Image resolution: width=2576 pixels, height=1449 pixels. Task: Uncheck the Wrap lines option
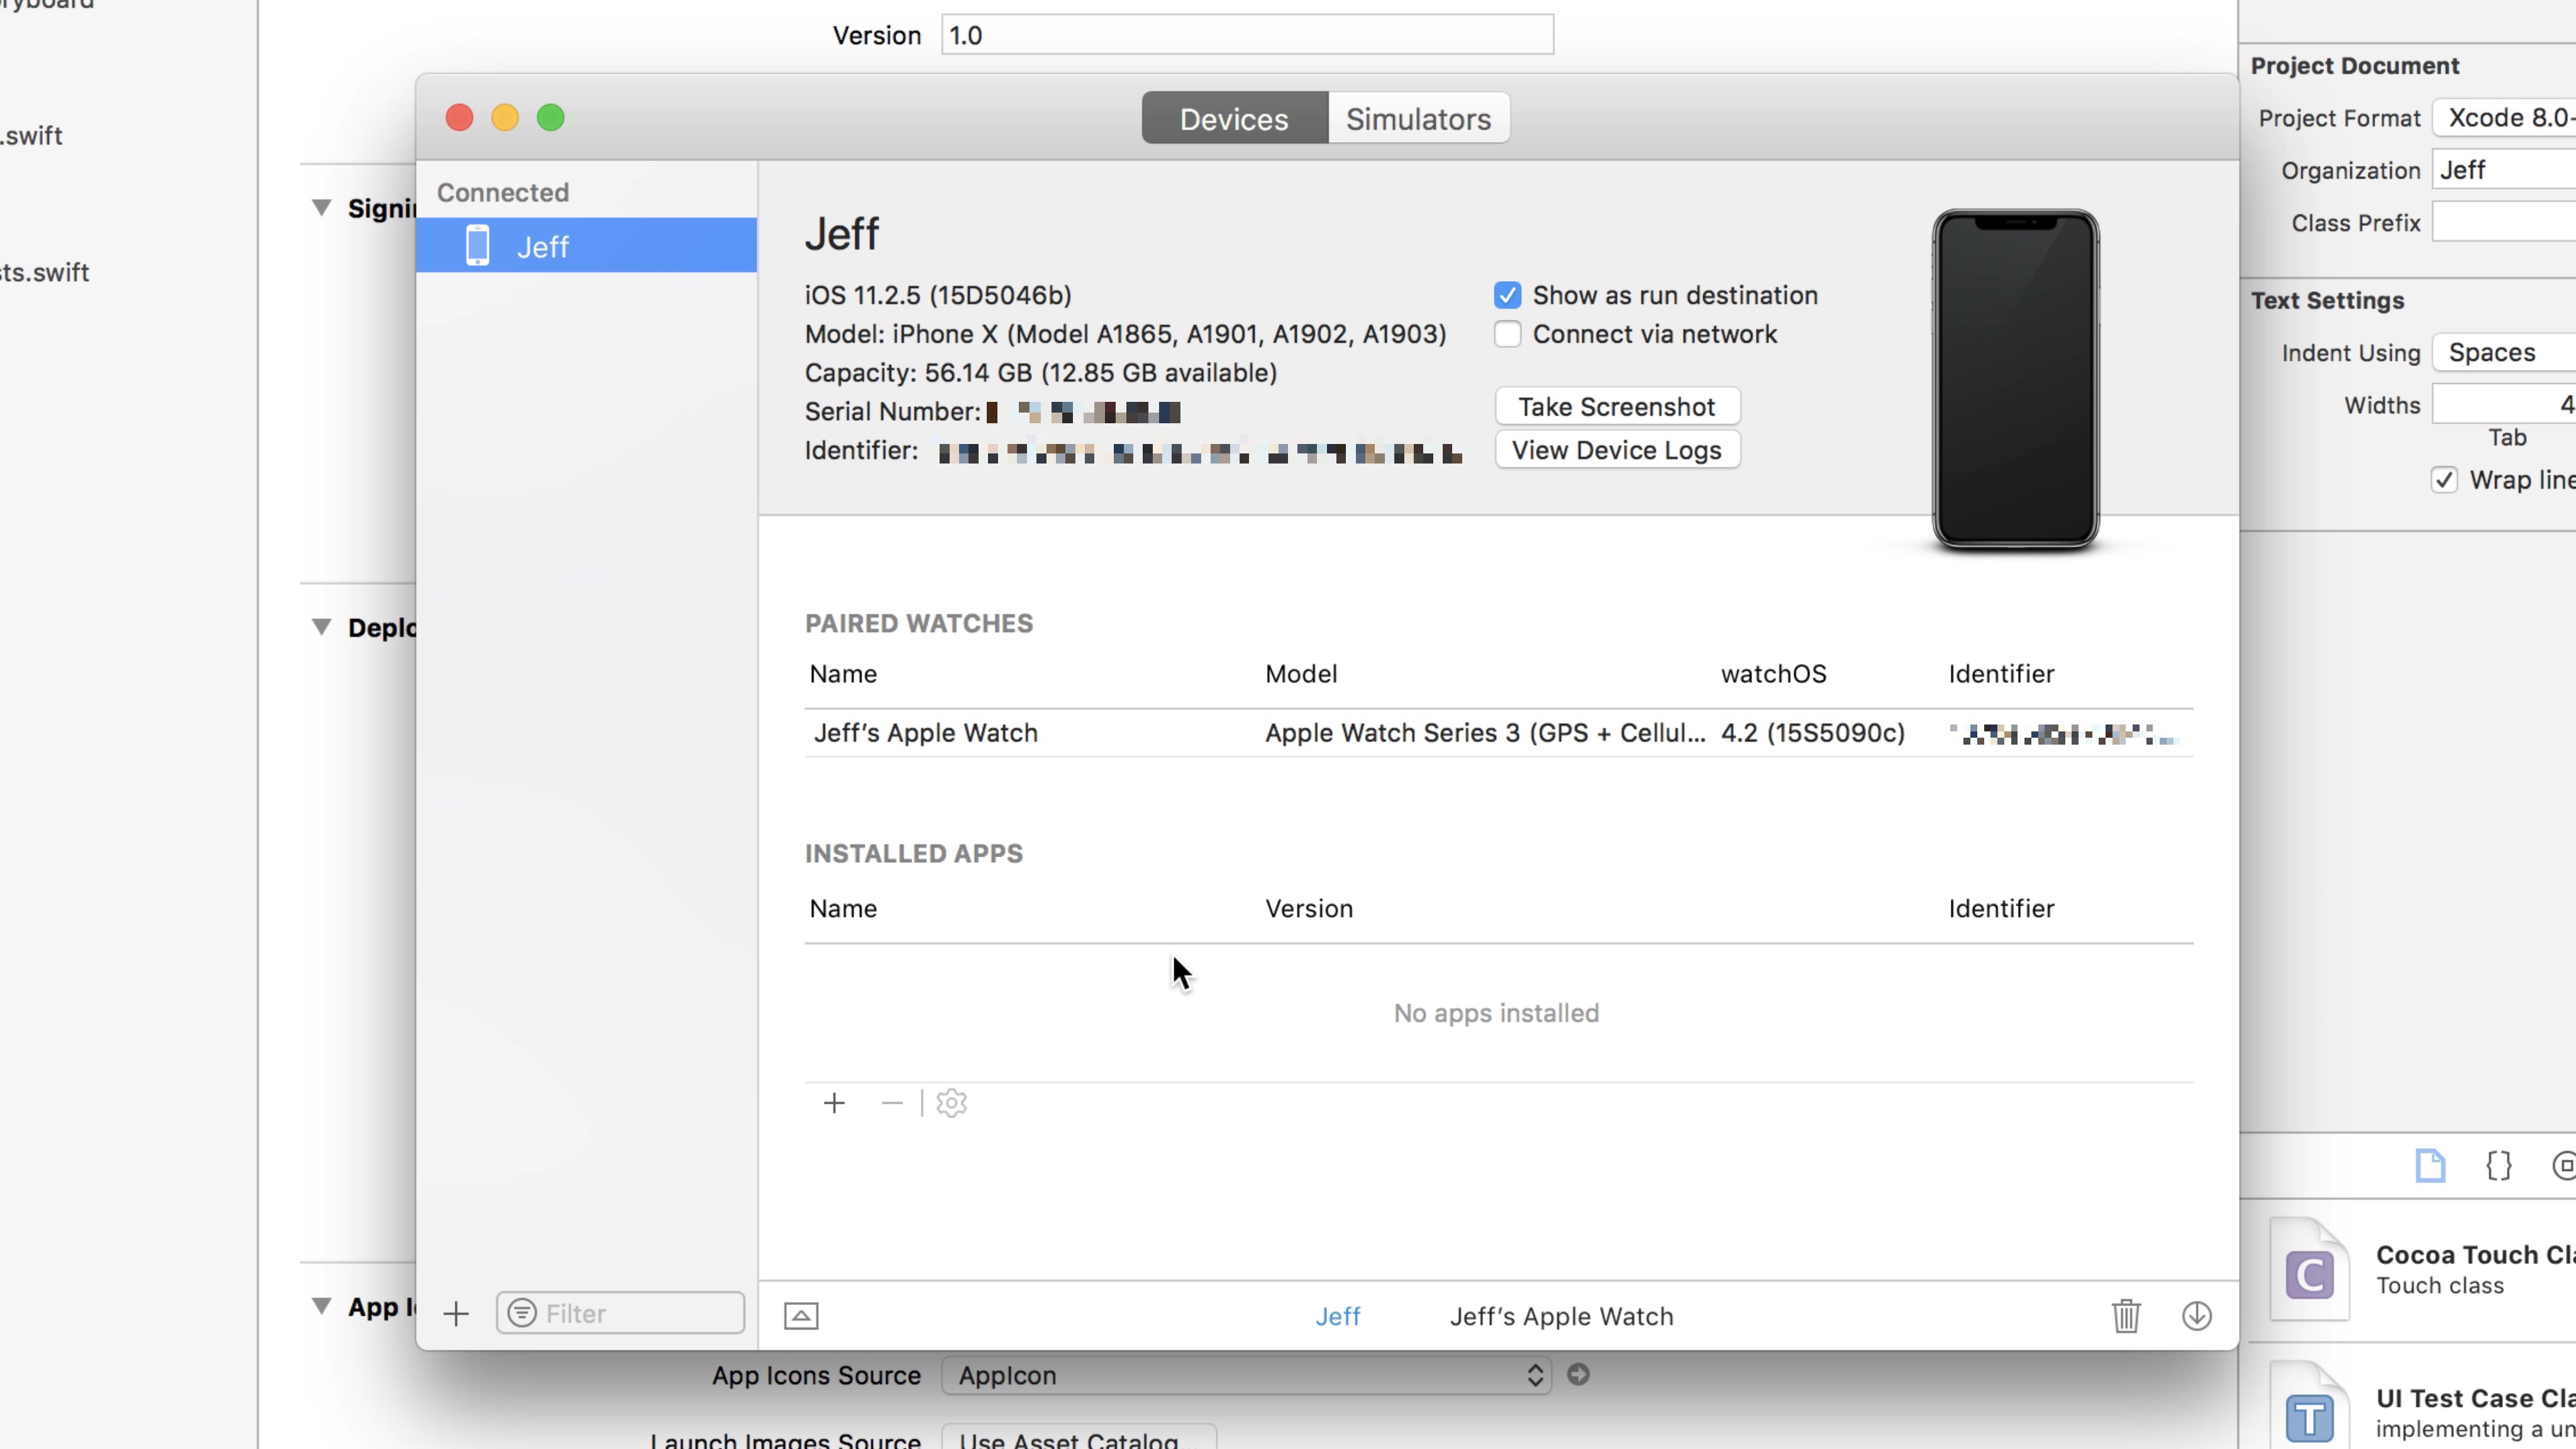(2444, 479)
